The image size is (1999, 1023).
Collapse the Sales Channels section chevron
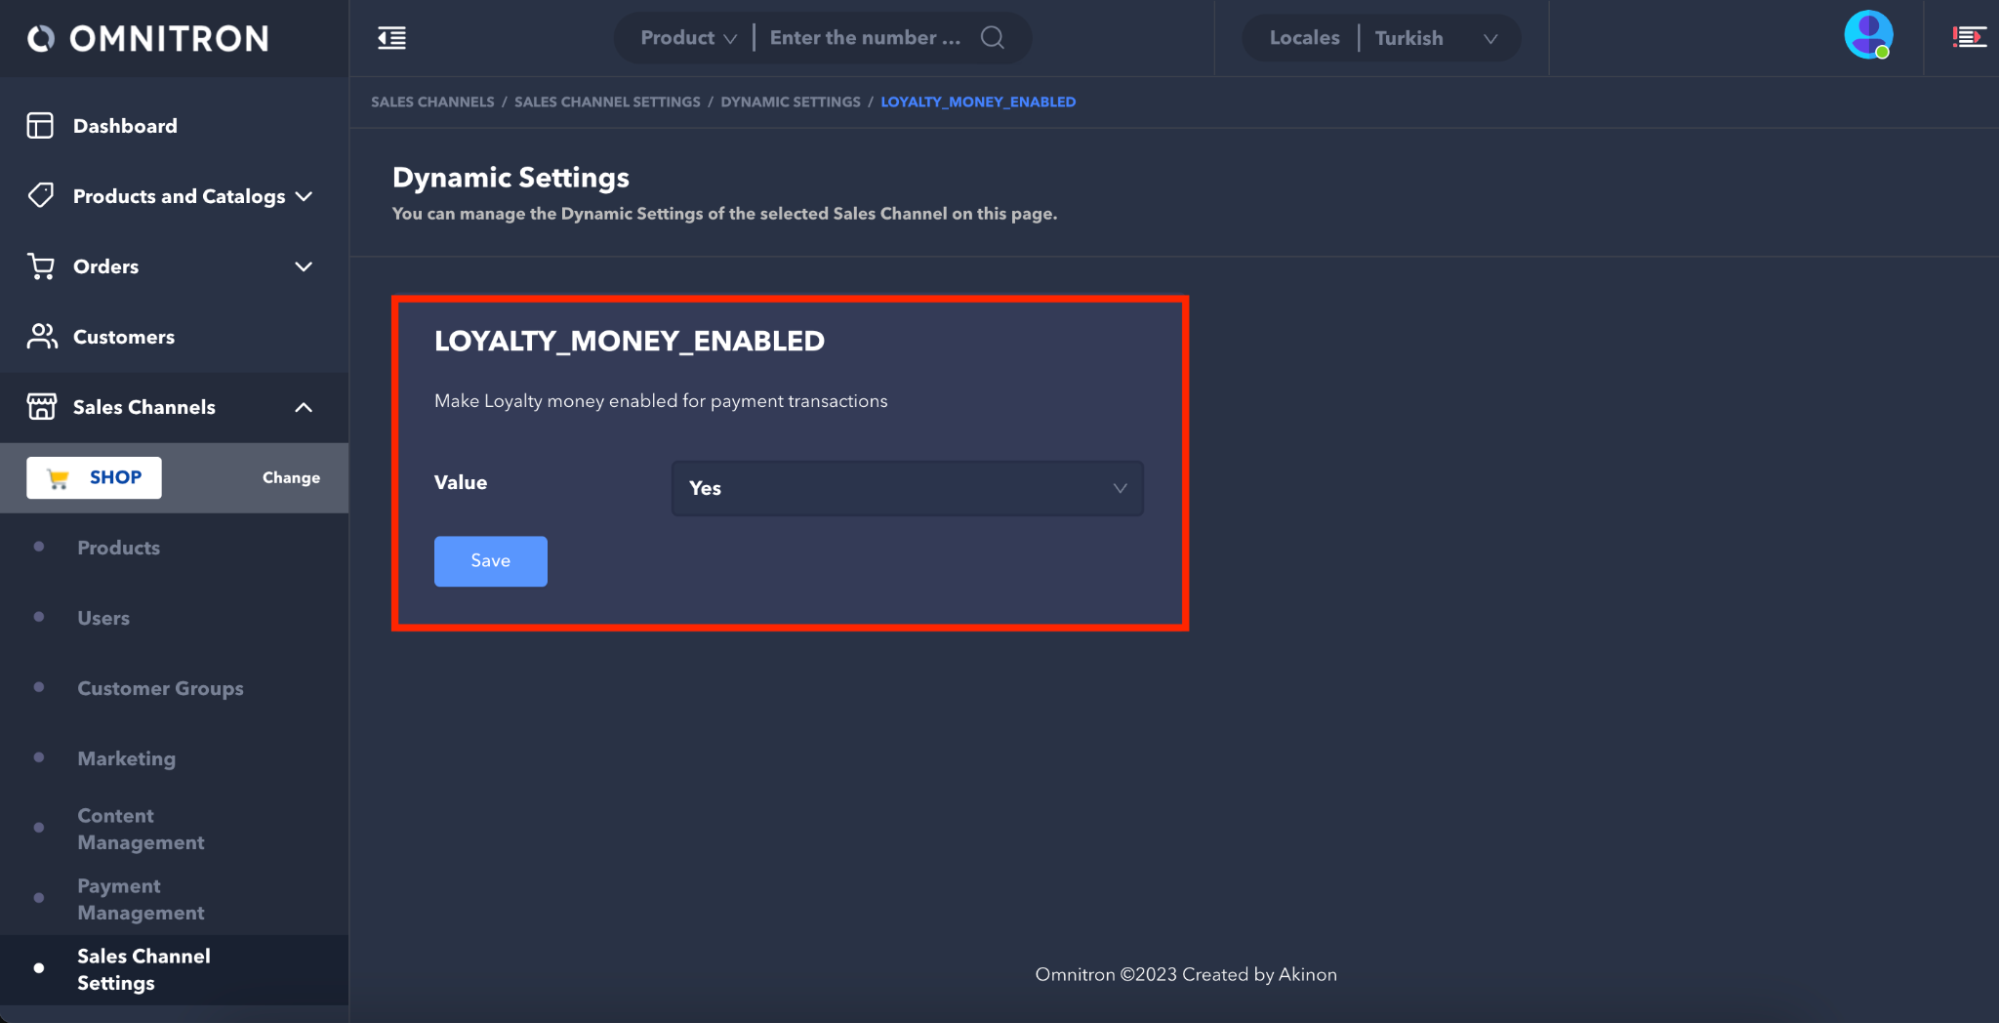pyautogui.click(x=303, y=407)
